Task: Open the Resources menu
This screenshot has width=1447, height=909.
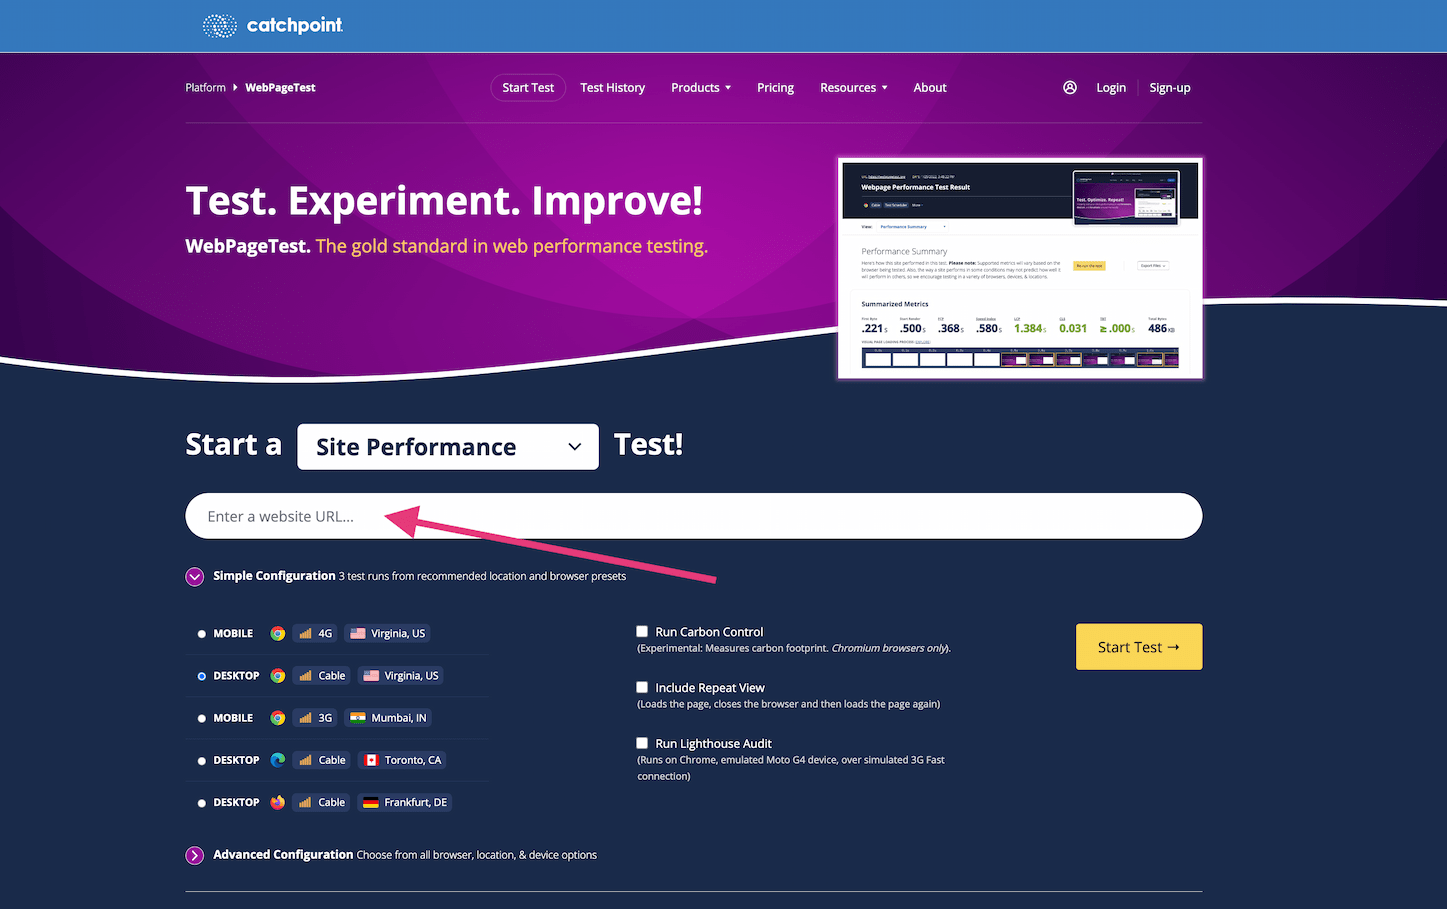Action: pyautogui.click(x=854, y=88)
